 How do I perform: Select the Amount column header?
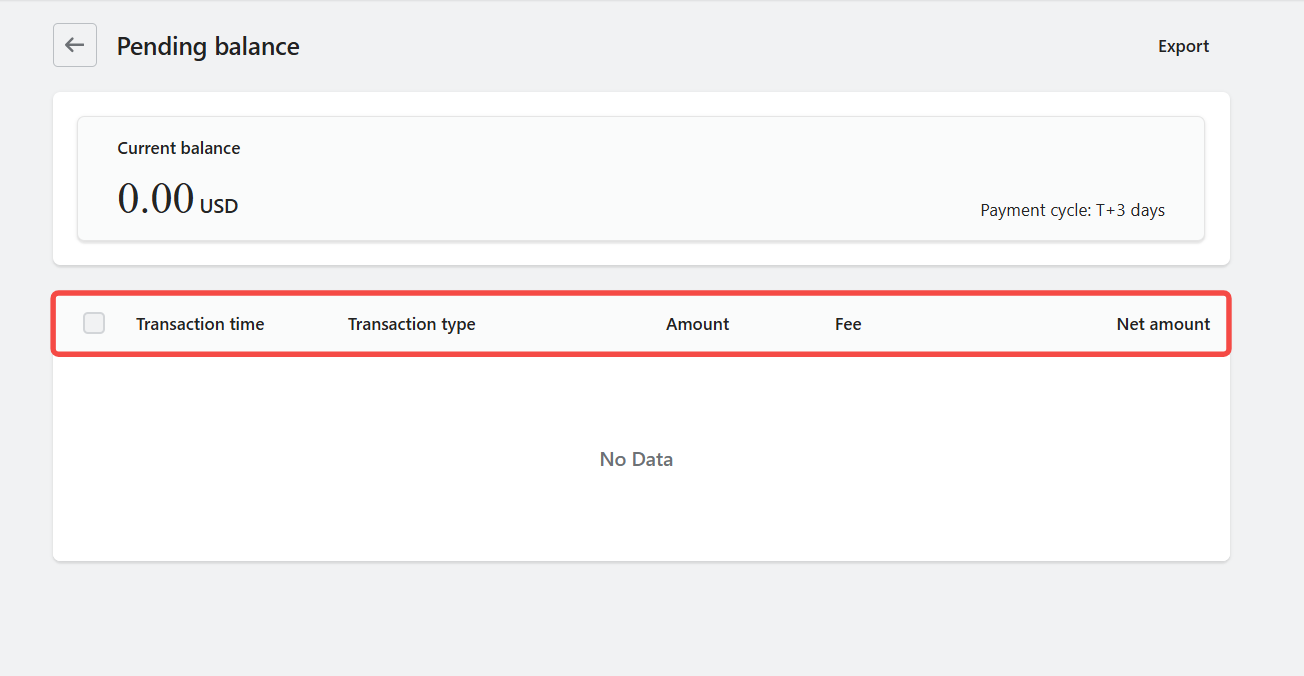coord(697,324)
